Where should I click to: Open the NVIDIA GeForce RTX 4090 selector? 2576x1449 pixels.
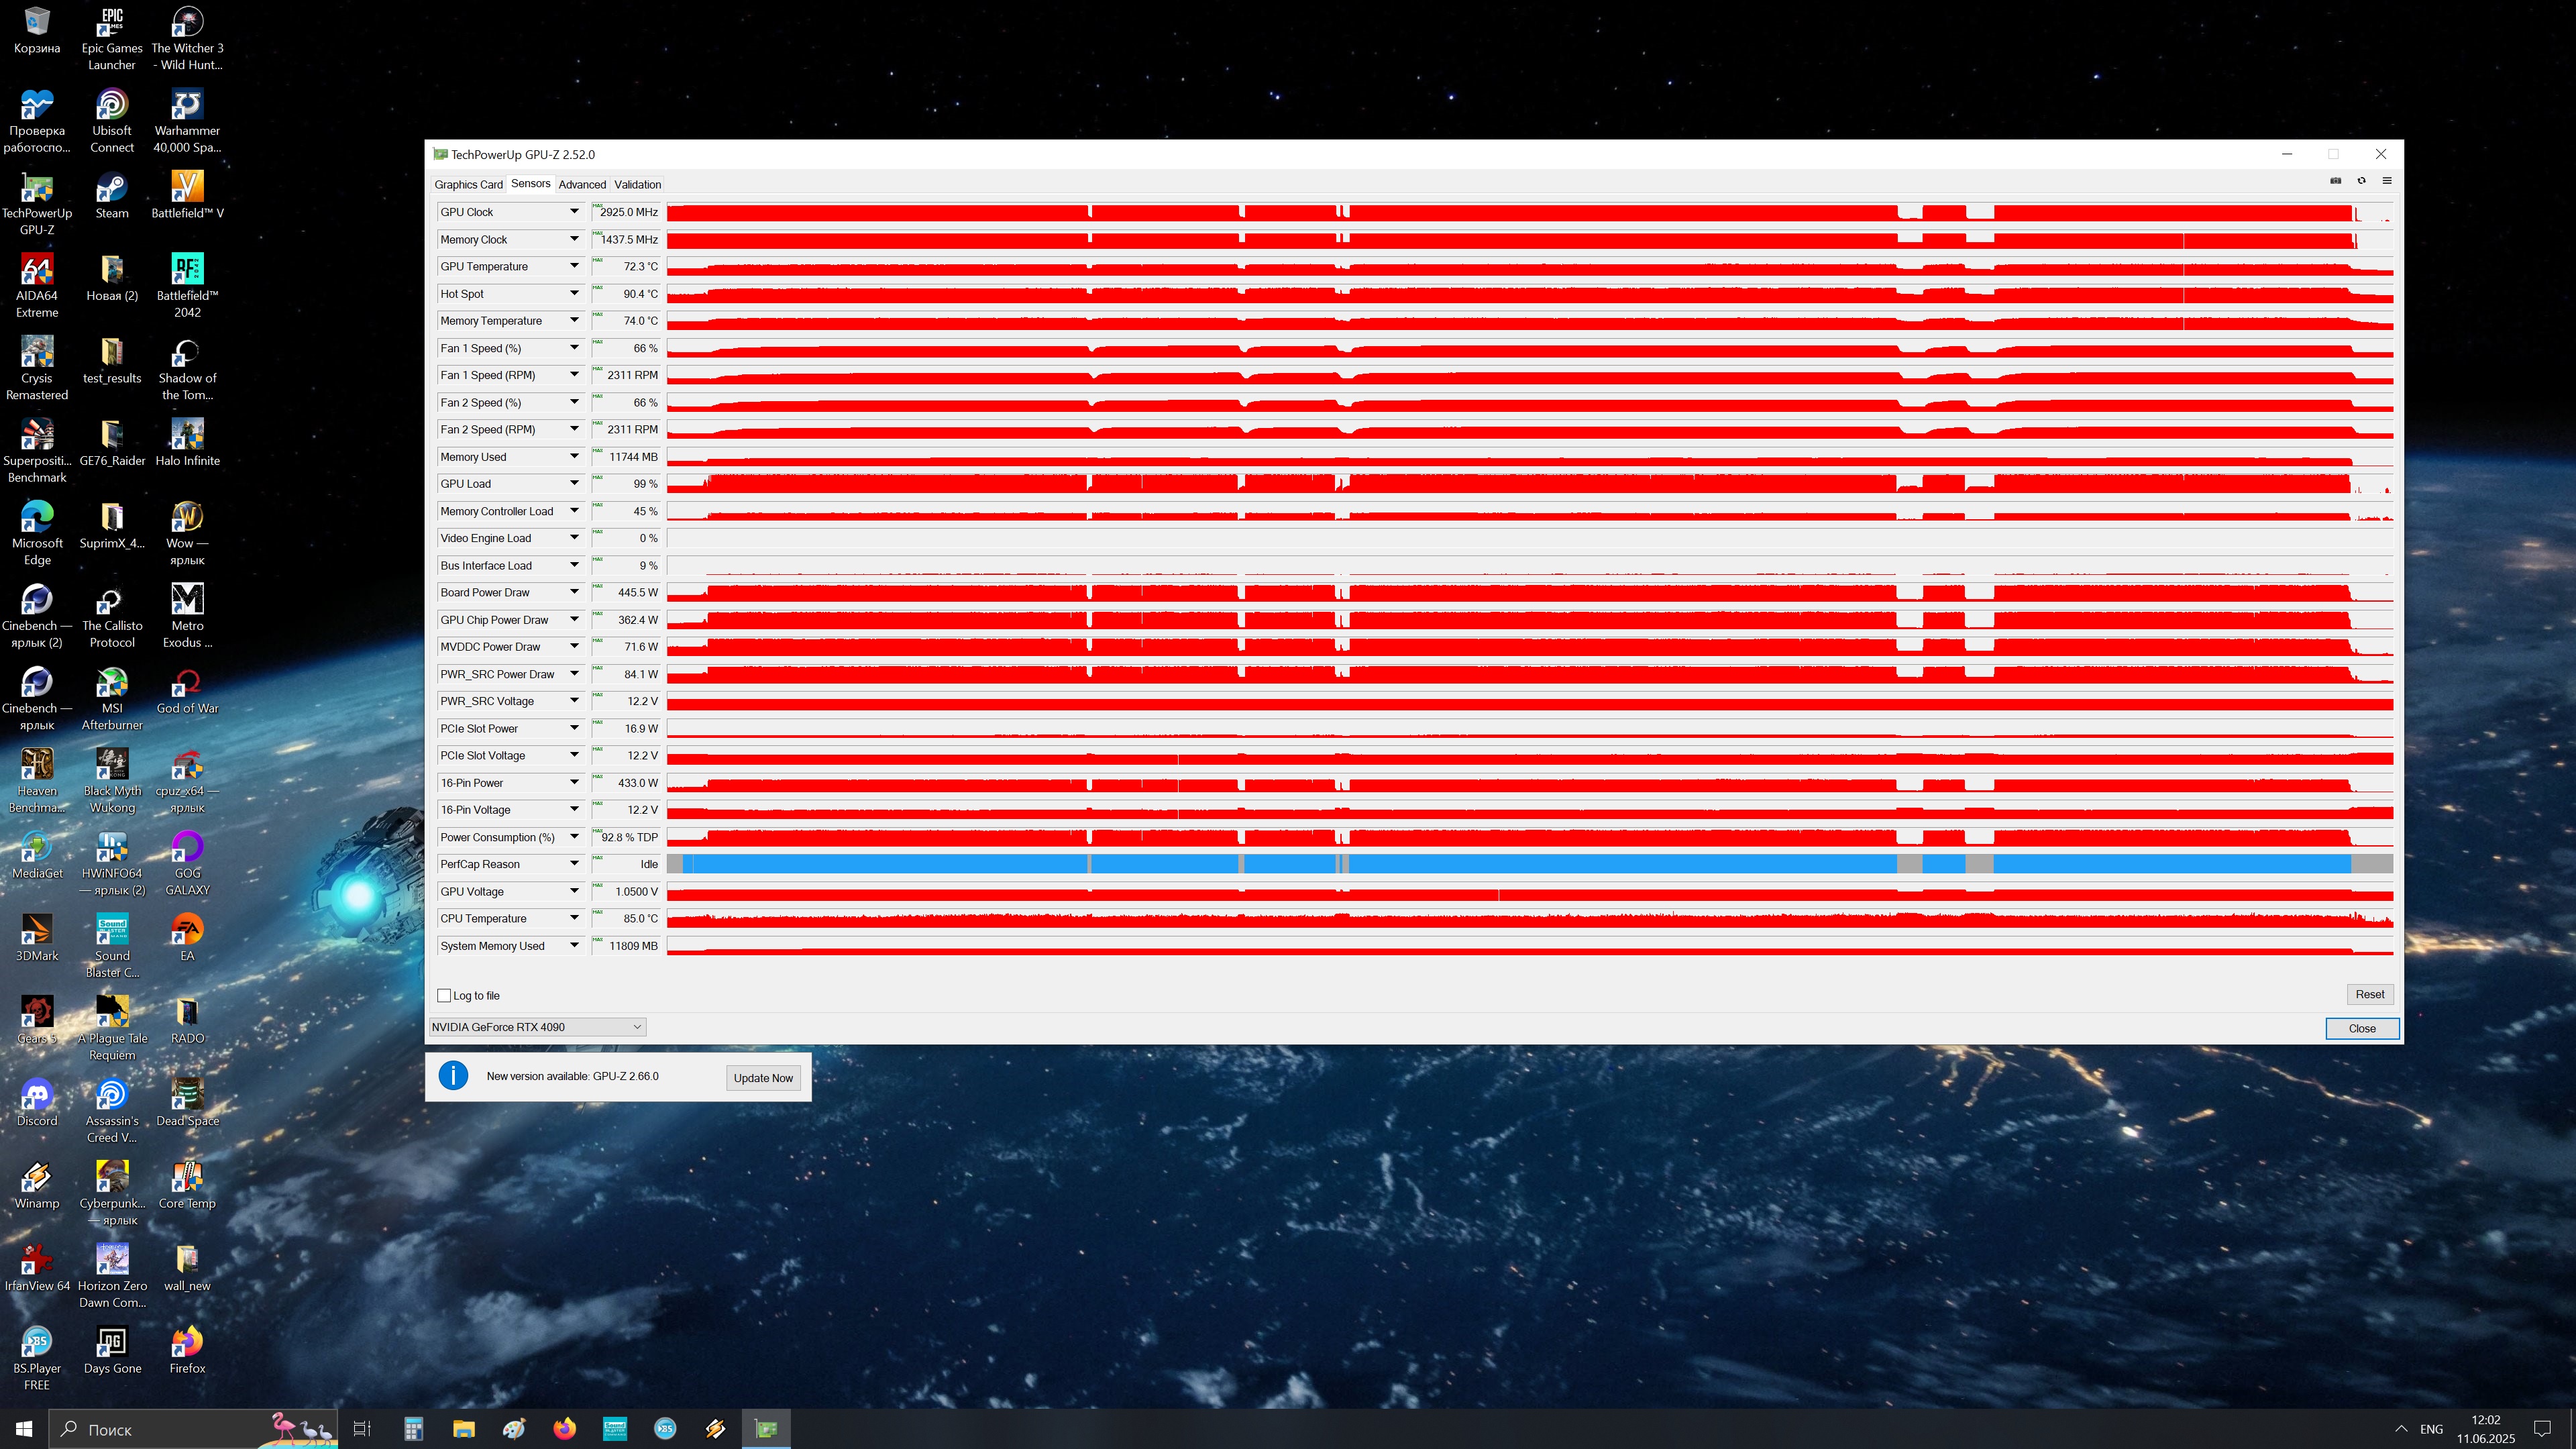[x=537, y=1027]
